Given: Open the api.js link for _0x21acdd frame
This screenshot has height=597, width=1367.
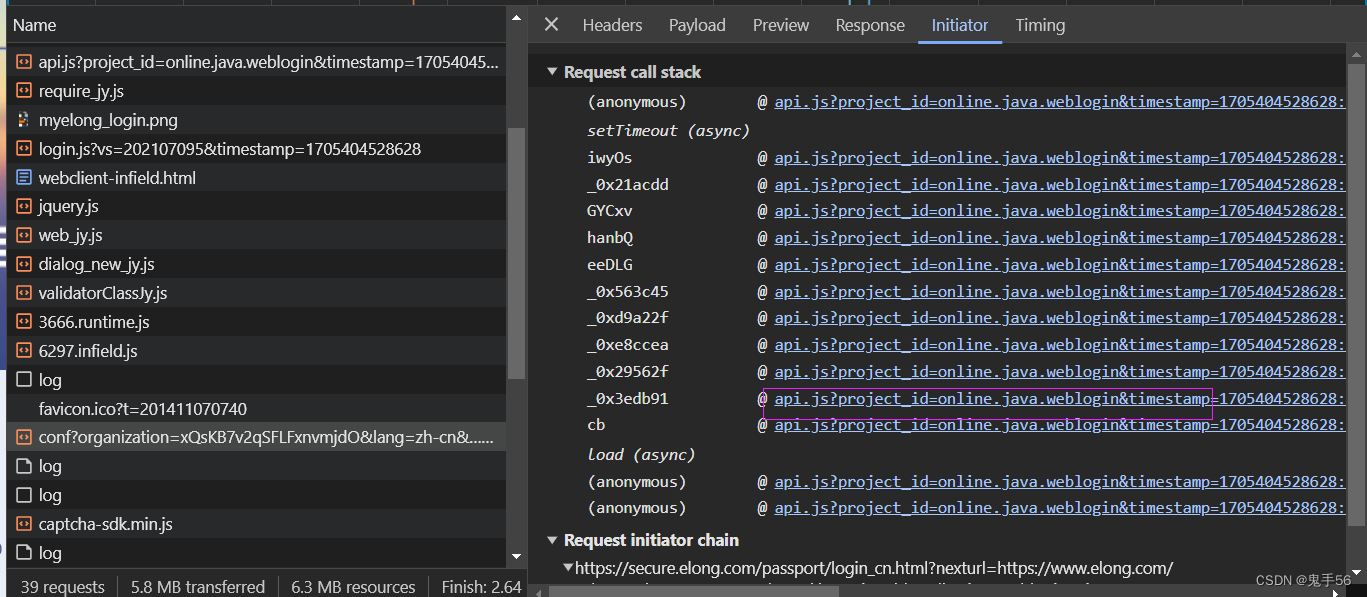Looking at the screenshot, I should [x=1060, y=185].
